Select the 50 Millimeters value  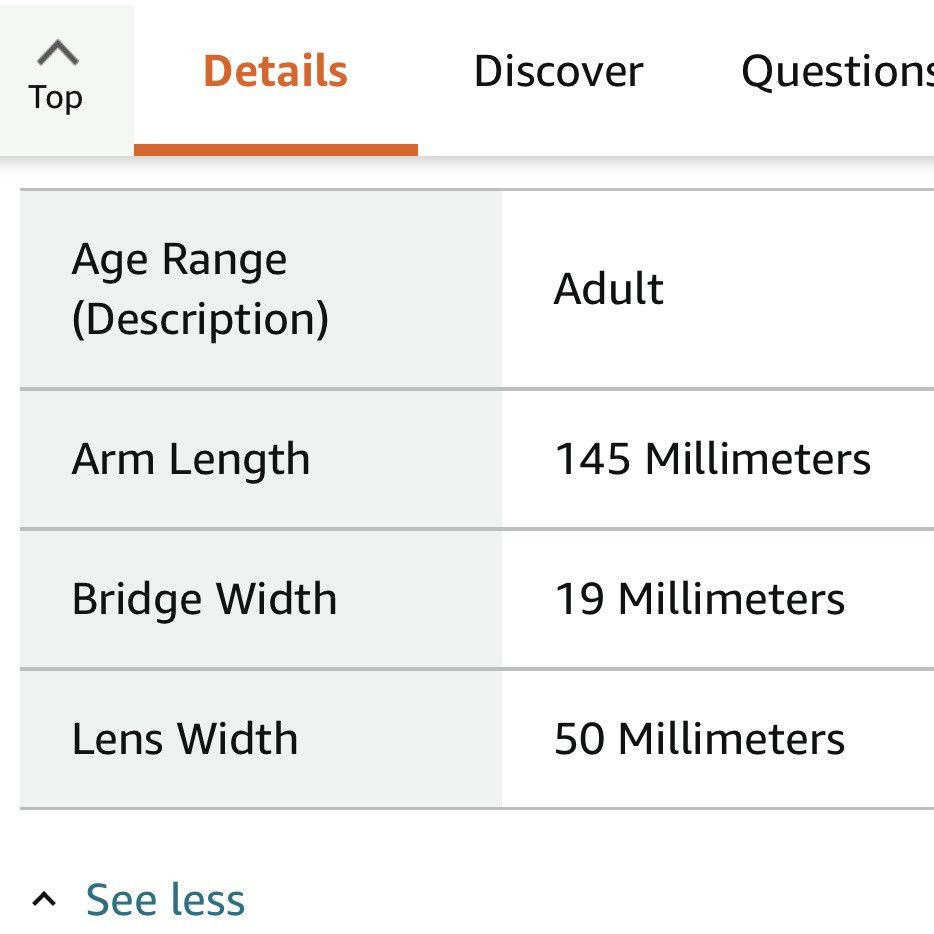click(x=699, y=739)
